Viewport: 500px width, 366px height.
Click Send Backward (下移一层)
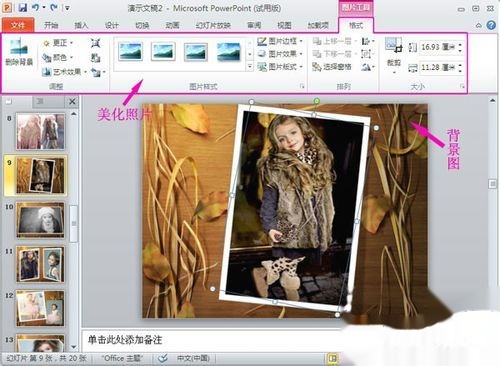335,54
